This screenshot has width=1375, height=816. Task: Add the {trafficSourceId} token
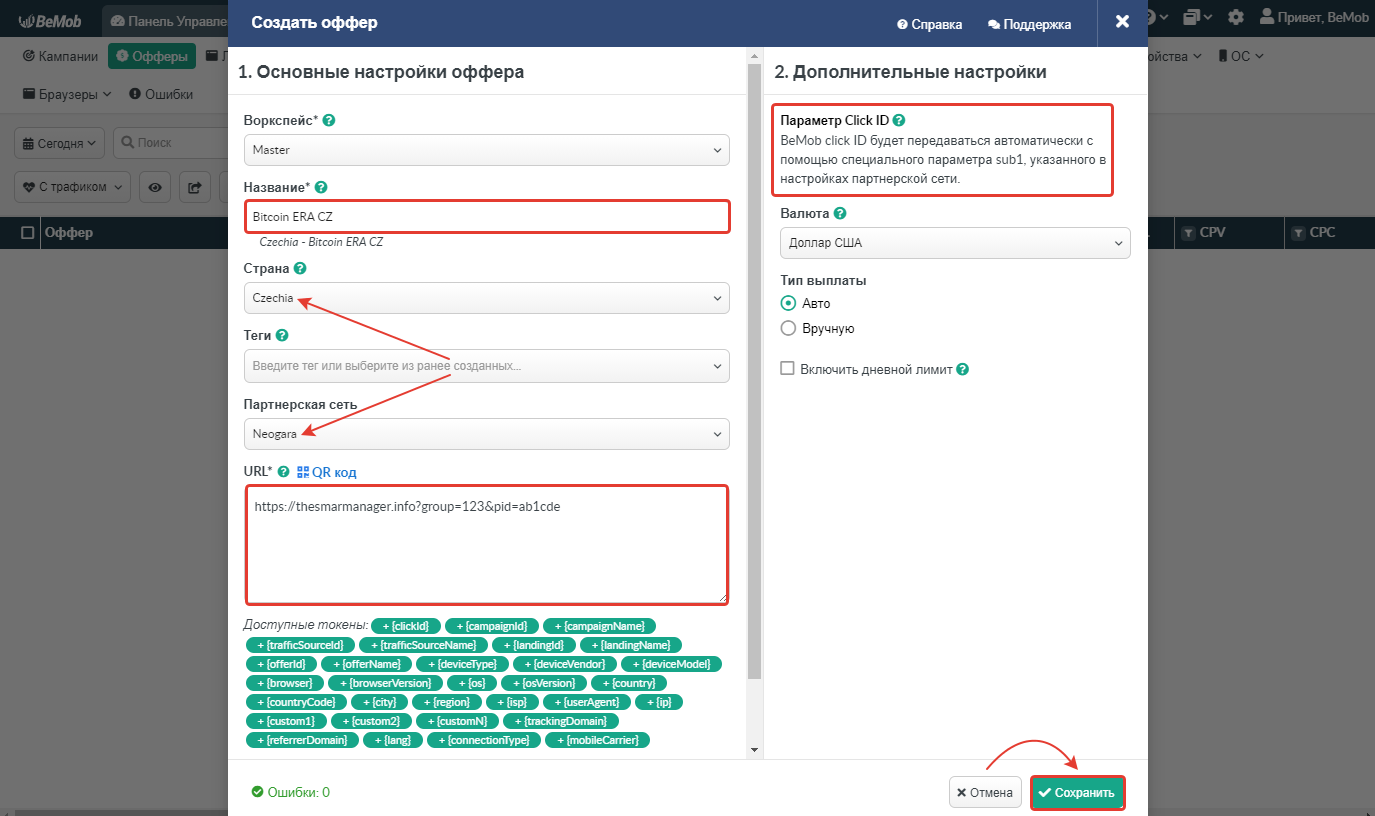point(300,645)
